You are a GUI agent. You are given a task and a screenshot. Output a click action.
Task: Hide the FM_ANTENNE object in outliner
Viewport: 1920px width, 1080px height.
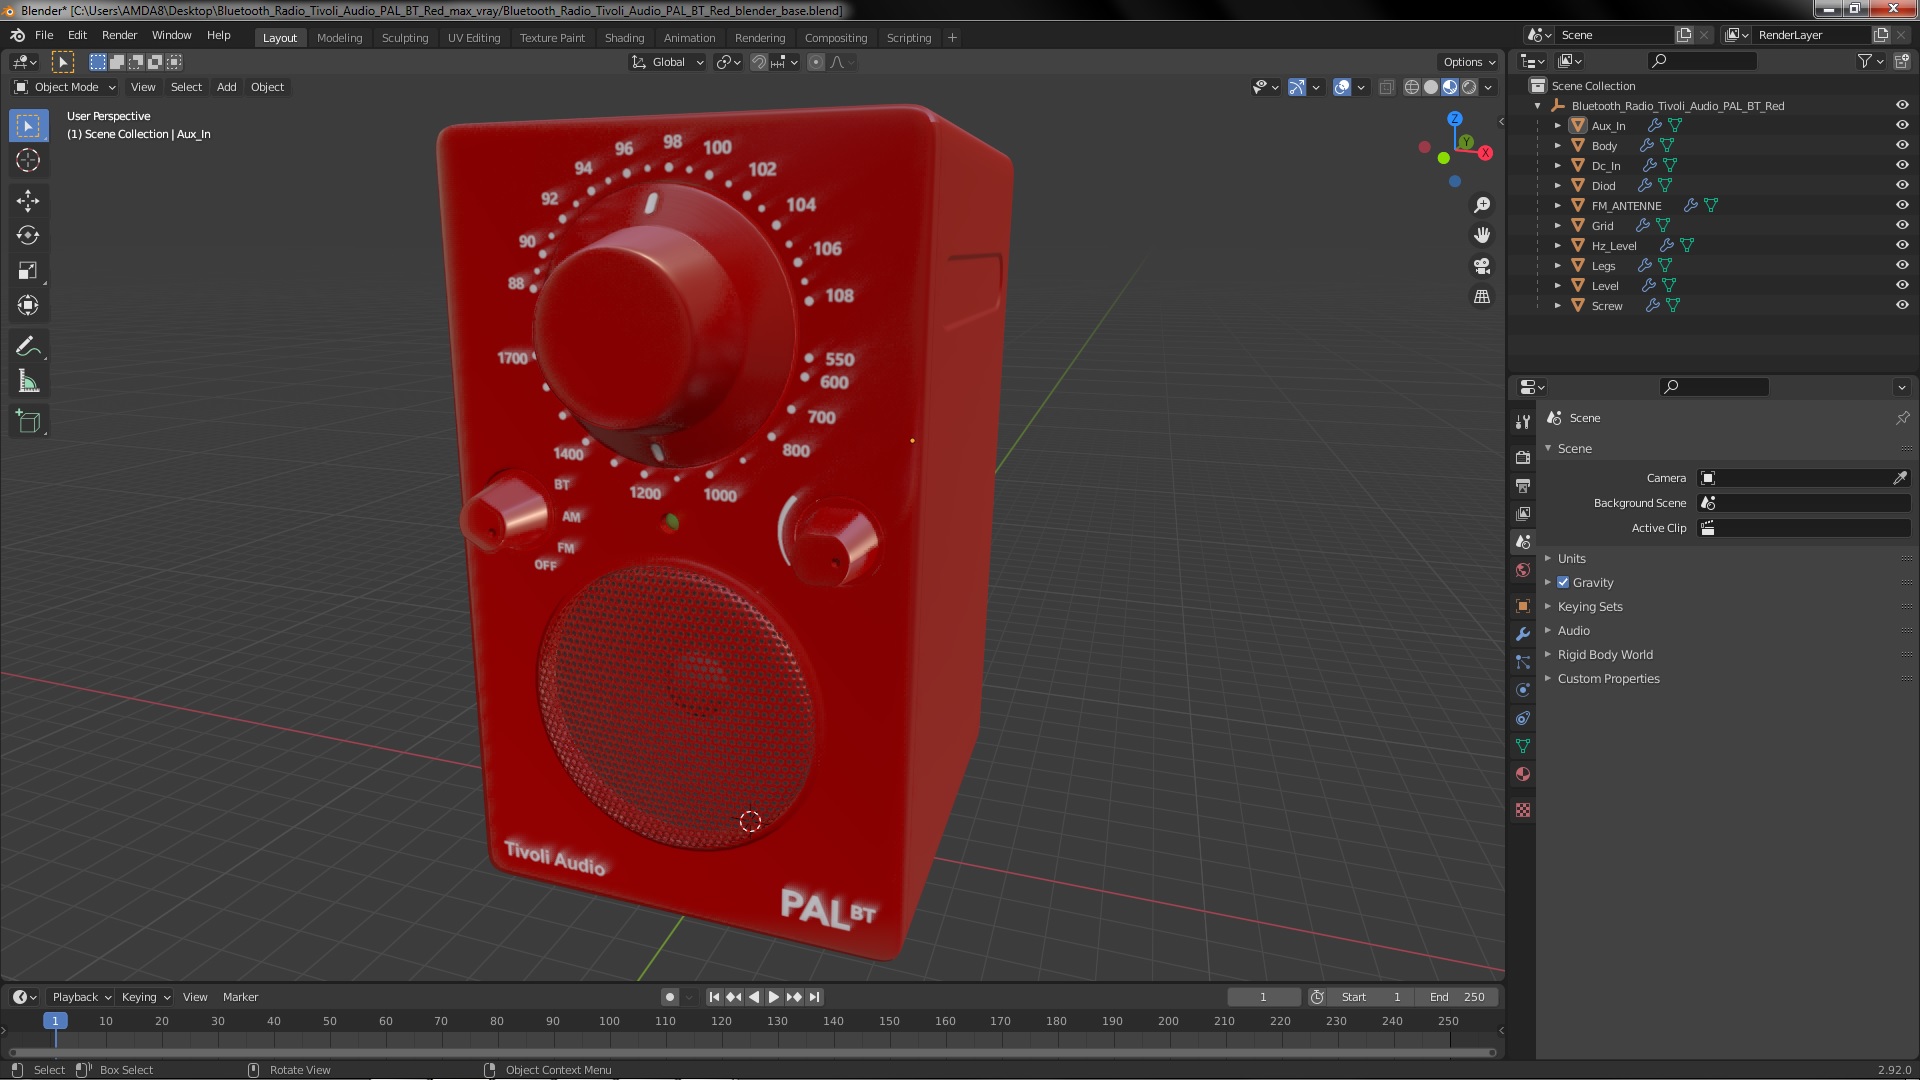point(1901,205)
